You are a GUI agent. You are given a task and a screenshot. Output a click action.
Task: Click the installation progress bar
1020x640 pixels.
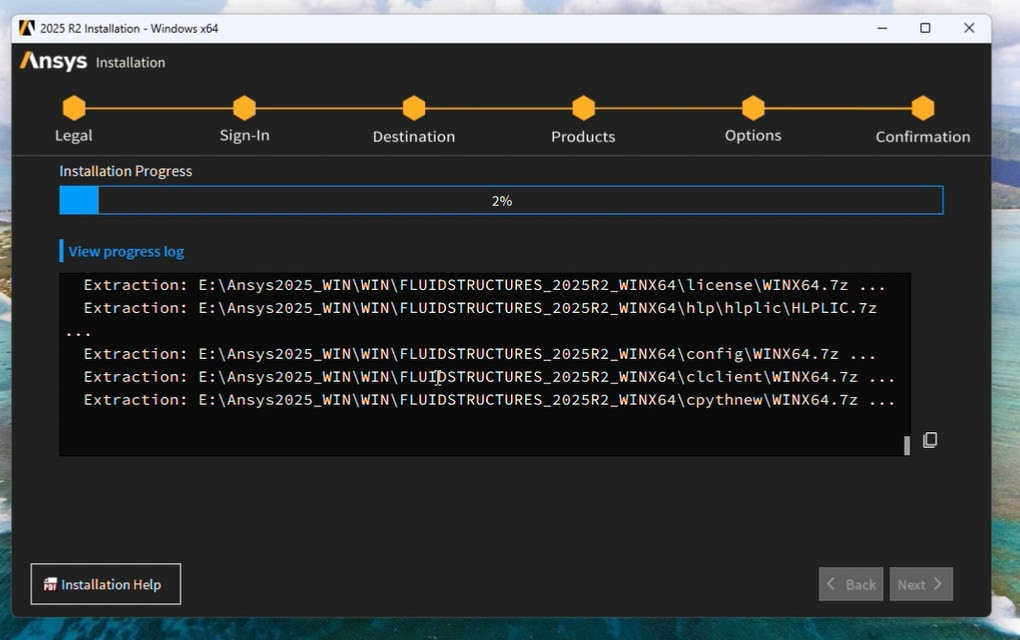(x=501, y=201)
